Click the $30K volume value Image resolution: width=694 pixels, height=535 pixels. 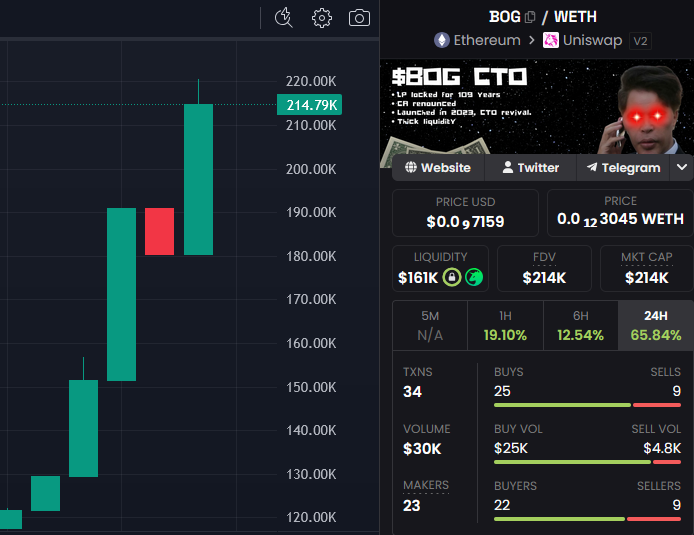(x=422, y=449)
